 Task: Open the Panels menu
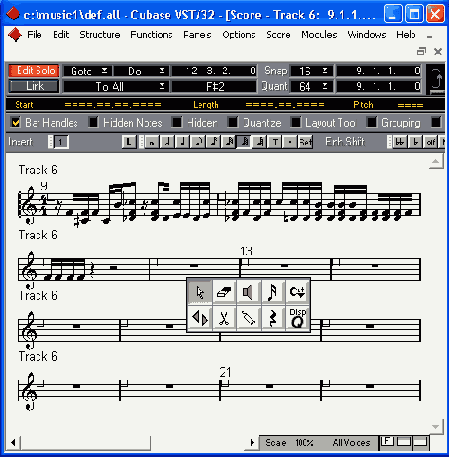197,35
